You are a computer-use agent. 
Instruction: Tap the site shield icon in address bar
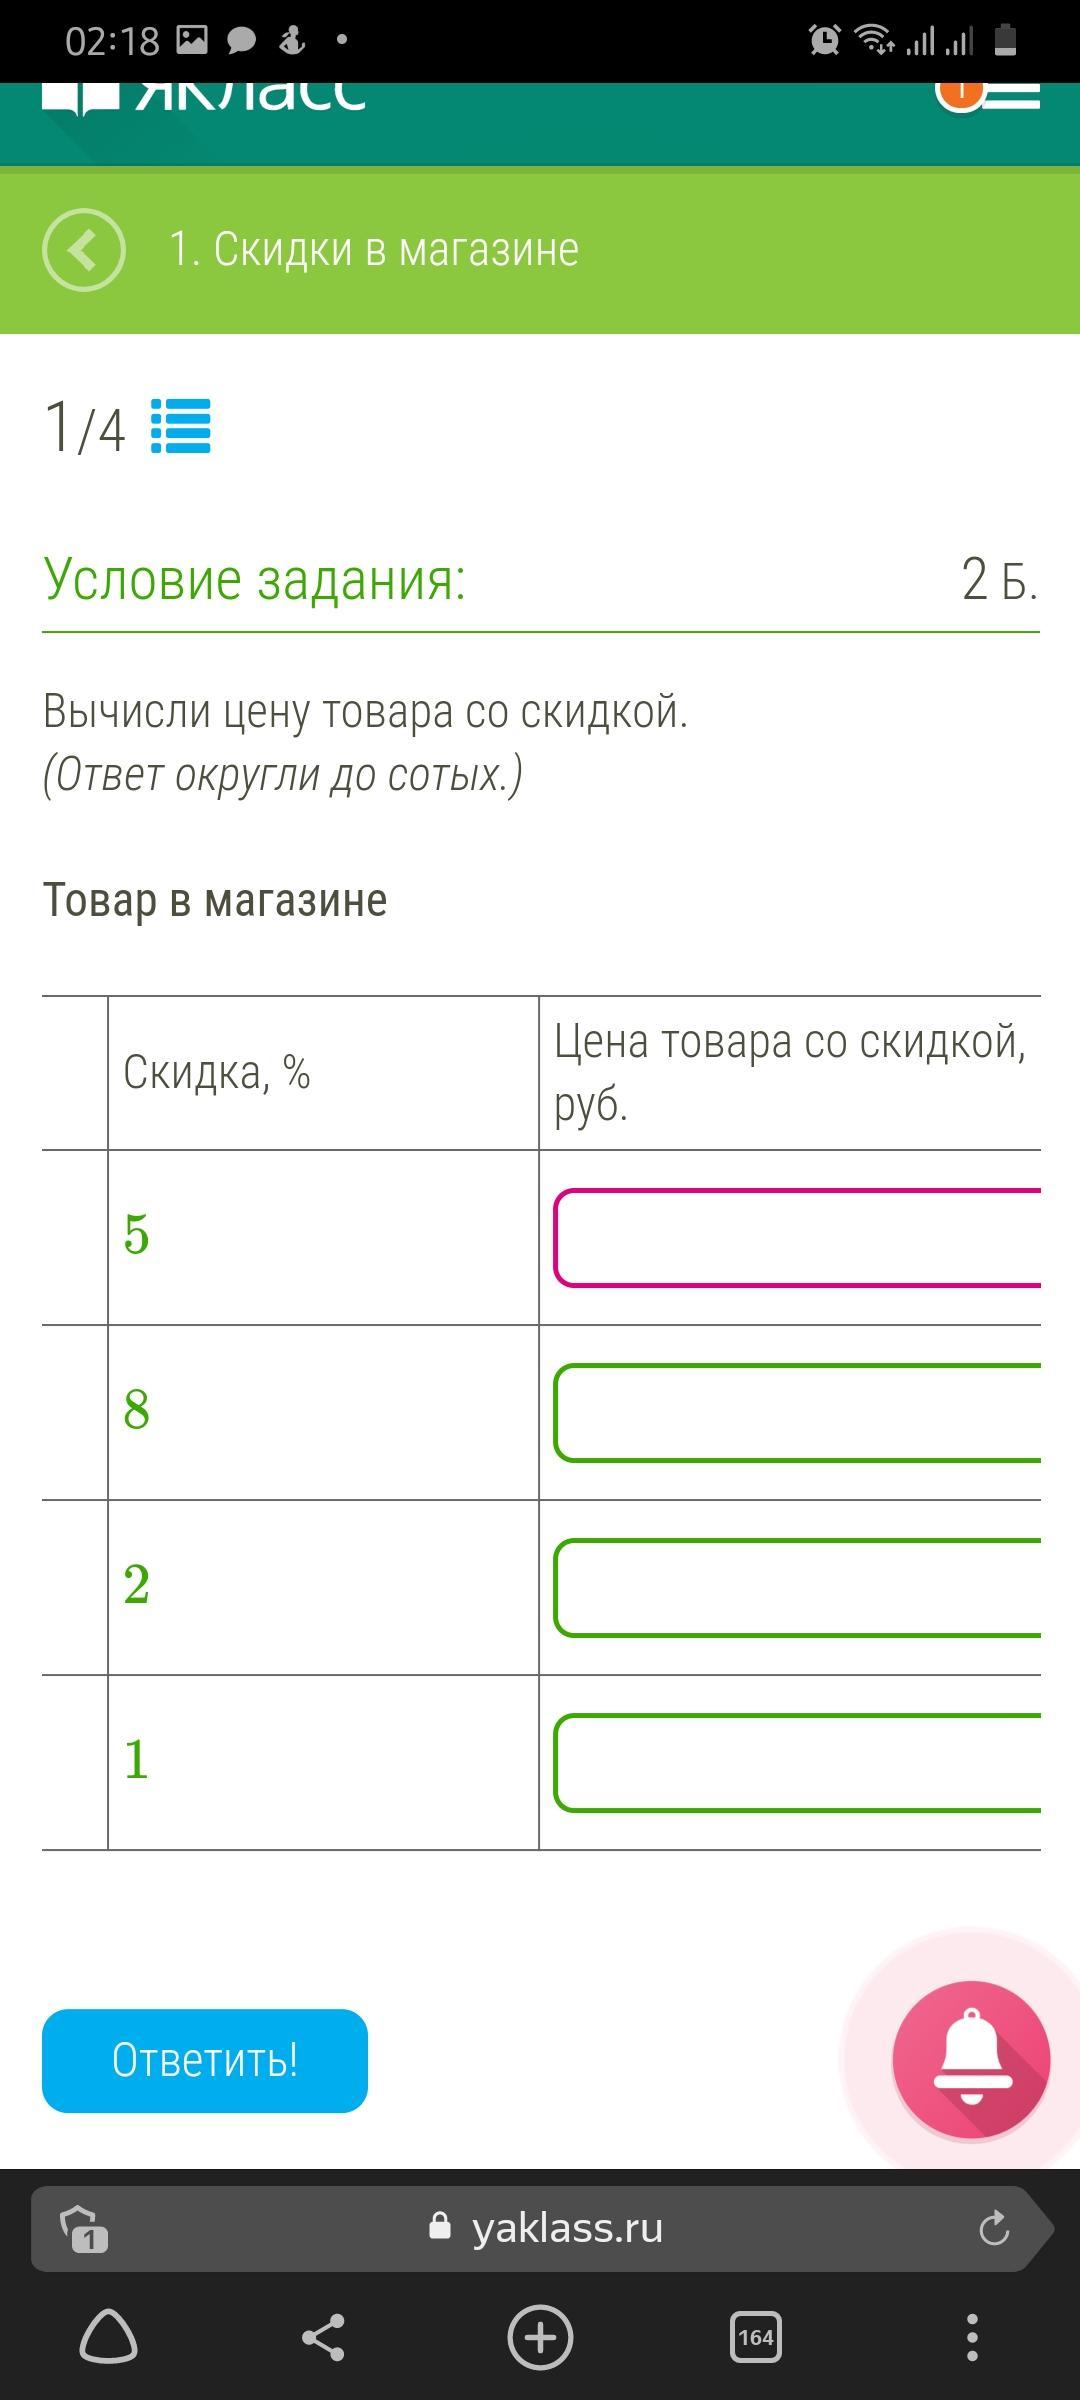click(84, 2228)
